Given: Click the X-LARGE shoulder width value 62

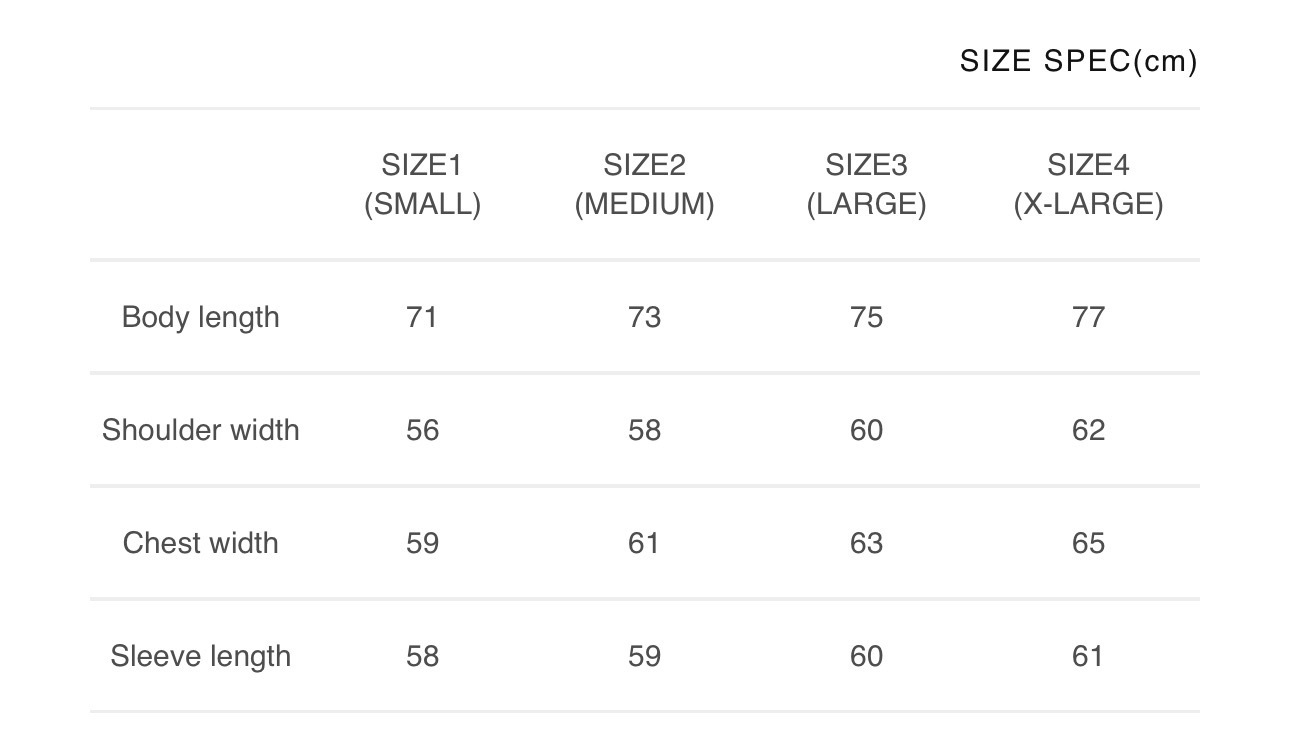Looking at the screenshot, I should 1088,430.
